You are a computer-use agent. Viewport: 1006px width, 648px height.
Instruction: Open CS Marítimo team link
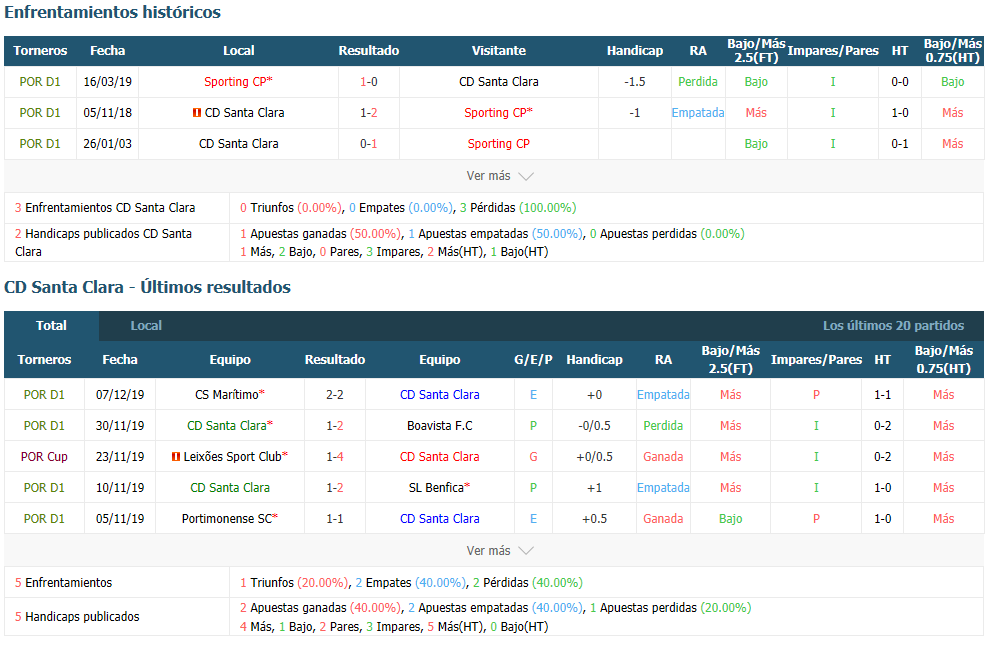coord(230,395)
